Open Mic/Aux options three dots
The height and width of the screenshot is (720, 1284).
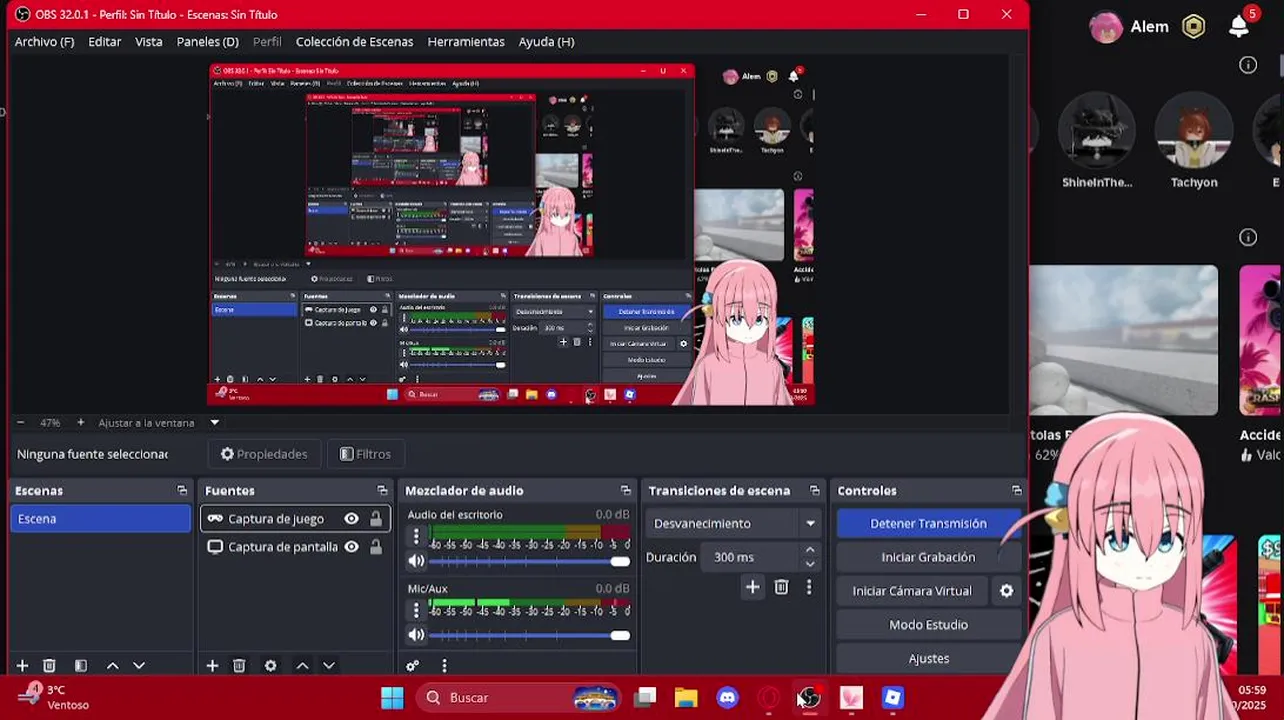(416, 611)
